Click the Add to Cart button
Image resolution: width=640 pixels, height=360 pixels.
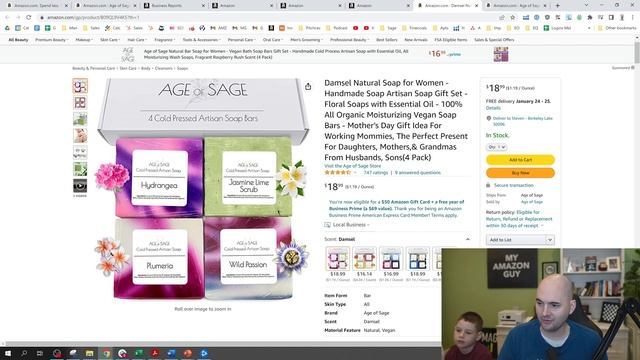(x=520, y=160)
